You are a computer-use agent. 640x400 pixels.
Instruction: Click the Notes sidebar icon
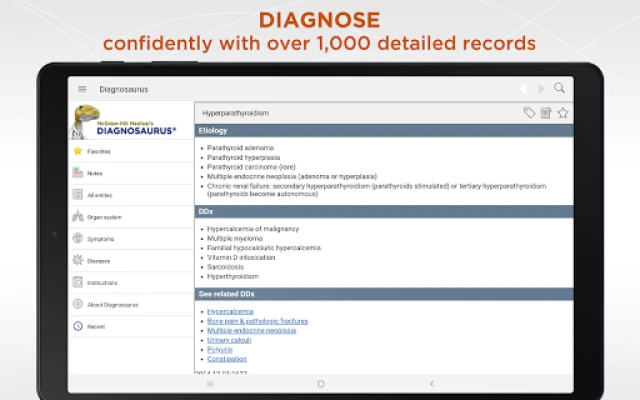click(x=78, y=173)
